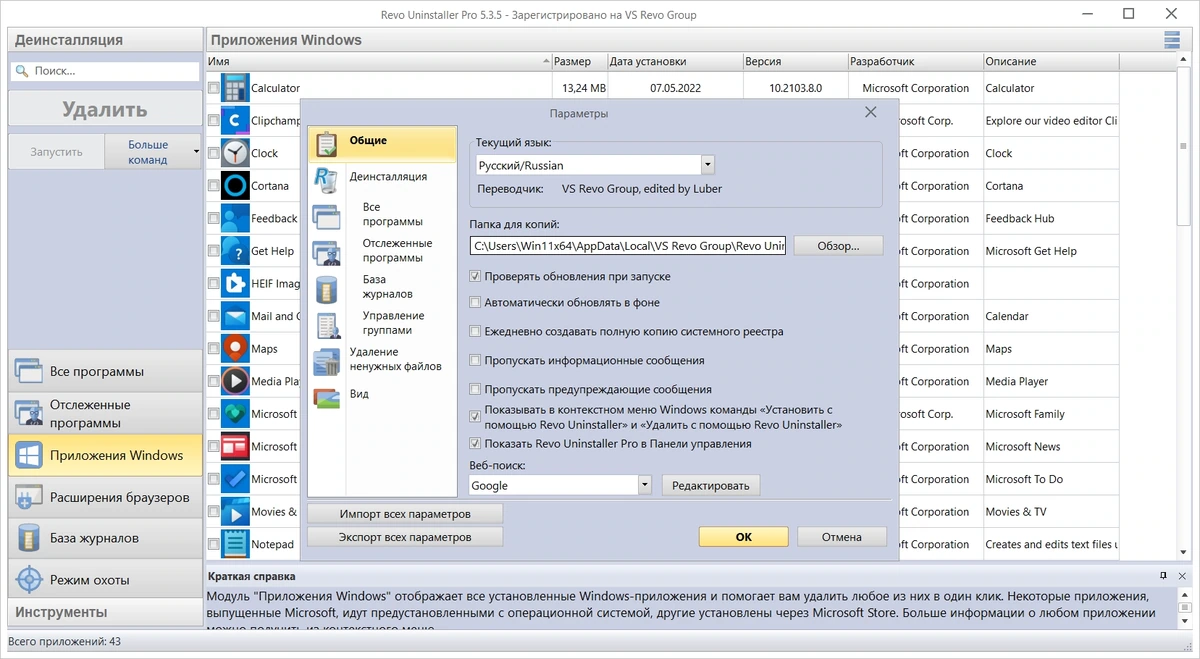Click the Запустить button
1200x659 pixels.
click(56, 152)
